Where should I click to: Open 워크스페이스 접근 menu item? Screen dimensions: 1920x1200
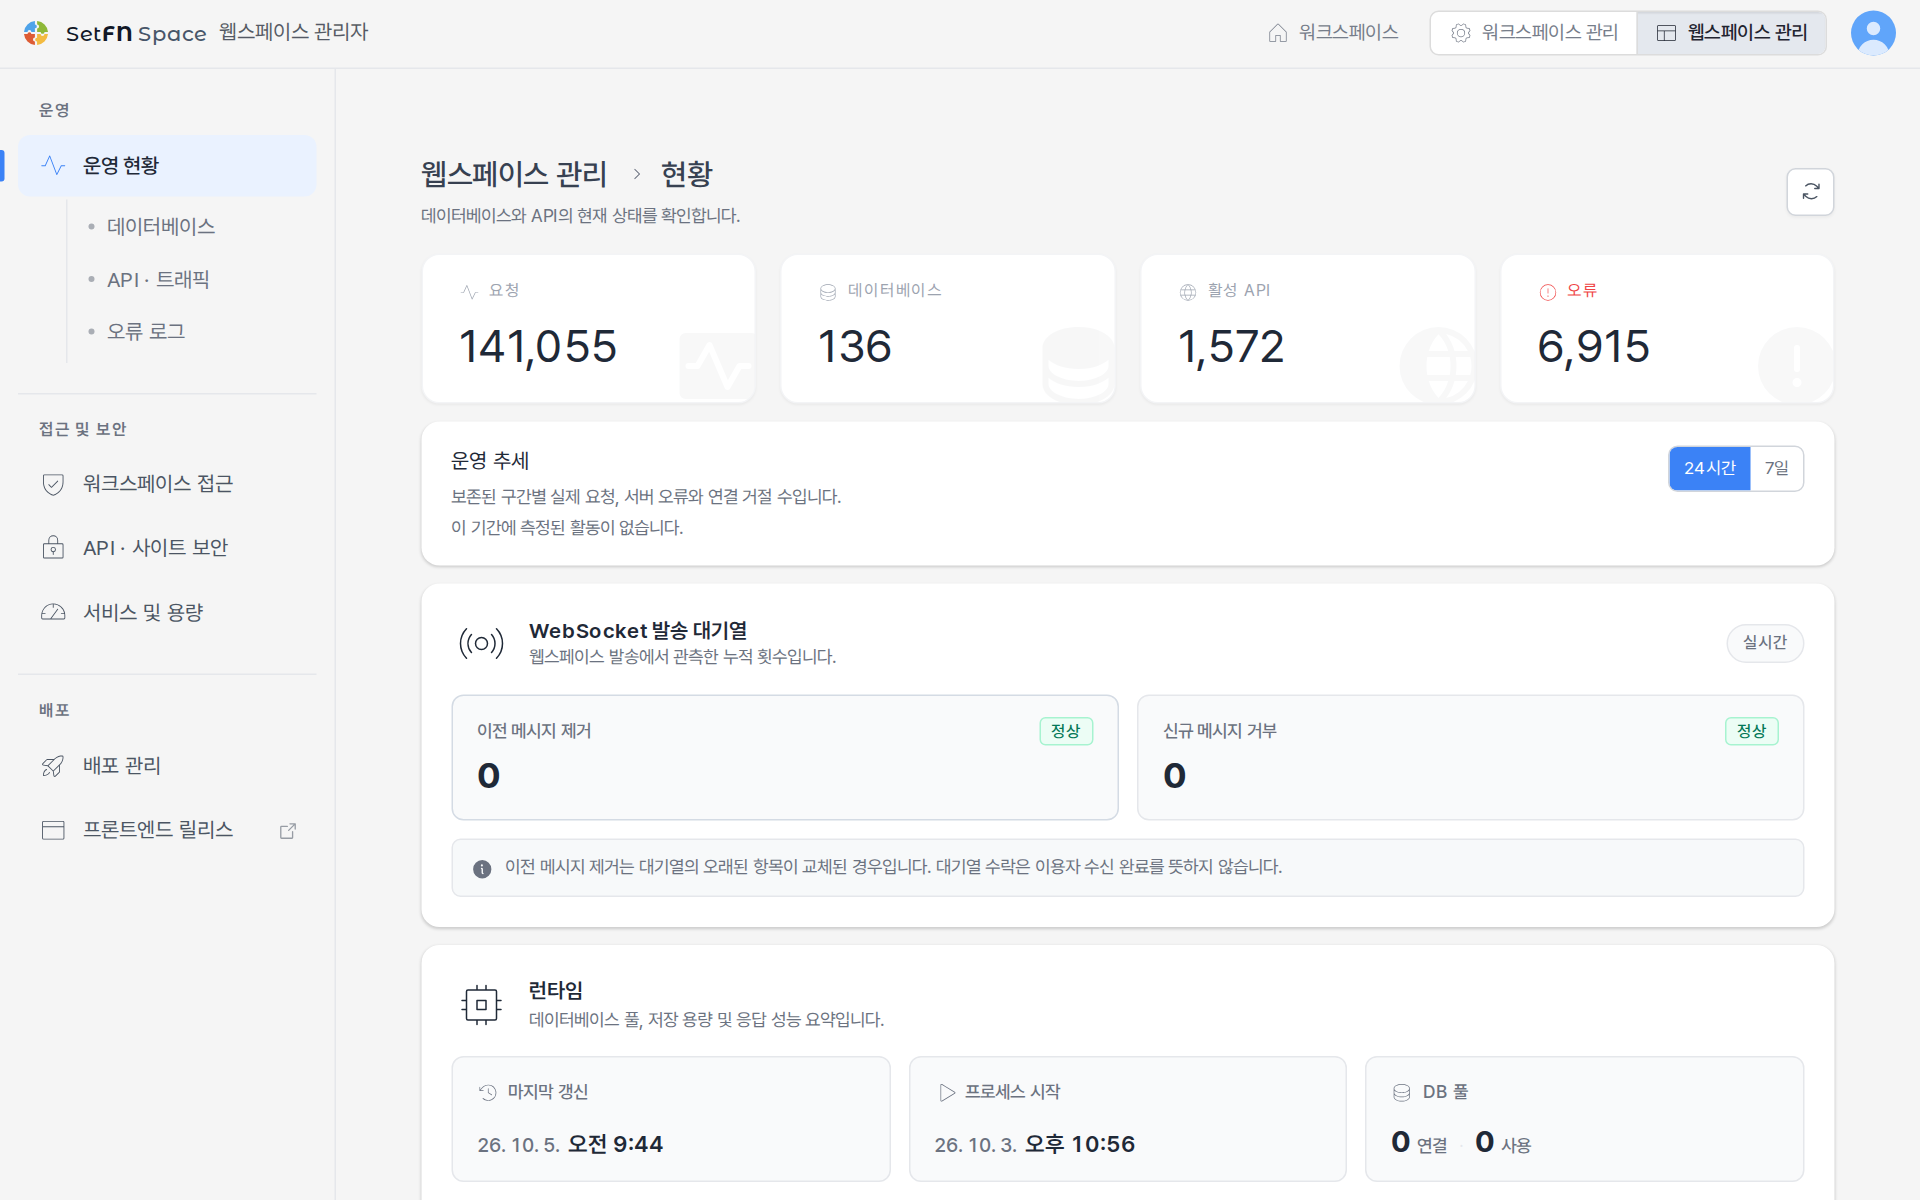[167, 484]
